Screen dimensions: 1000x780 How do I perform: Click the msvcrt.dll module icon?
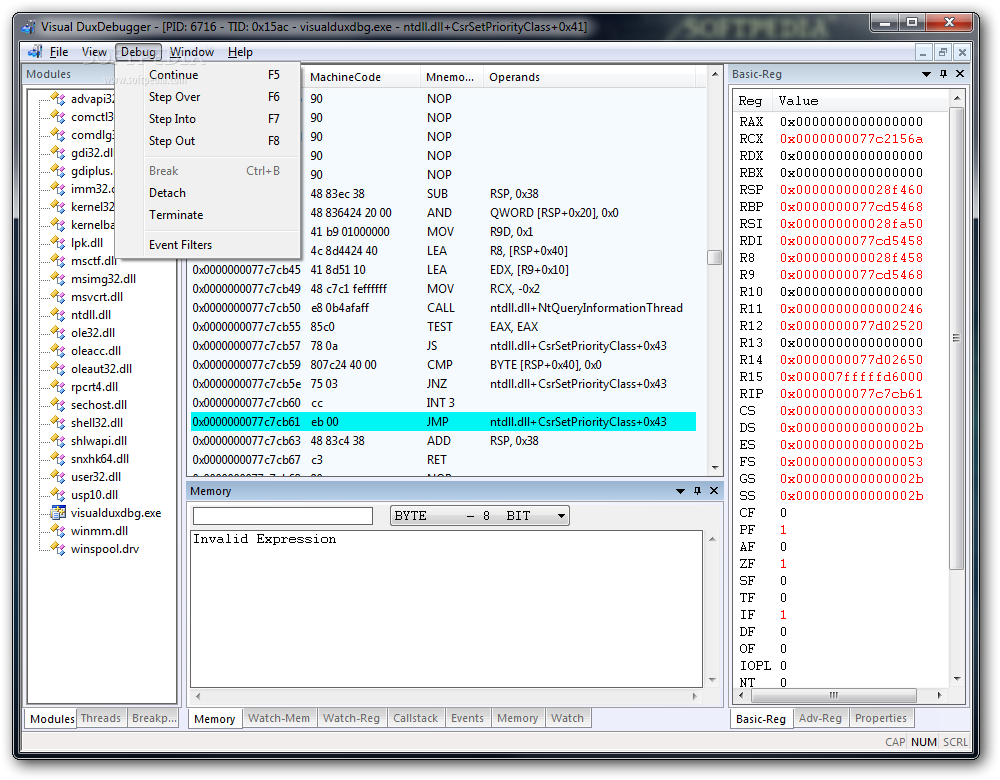pyautogui.click(x=58, y=297)
